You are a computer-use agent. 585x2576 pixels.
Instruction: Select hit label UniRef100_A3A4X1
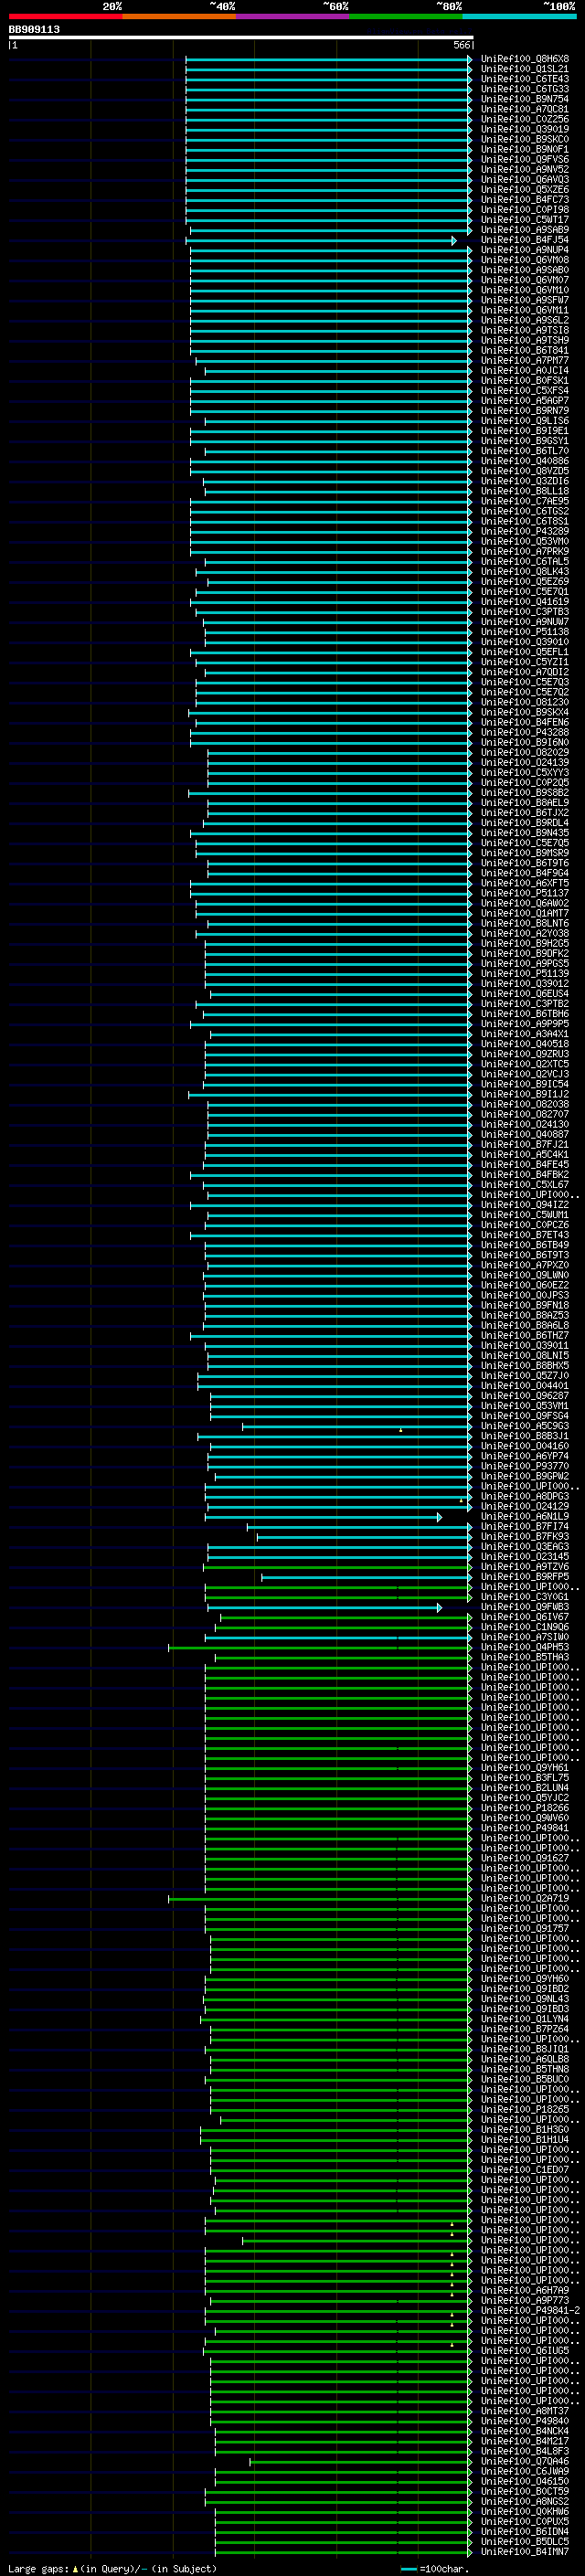click(525, 1034)
